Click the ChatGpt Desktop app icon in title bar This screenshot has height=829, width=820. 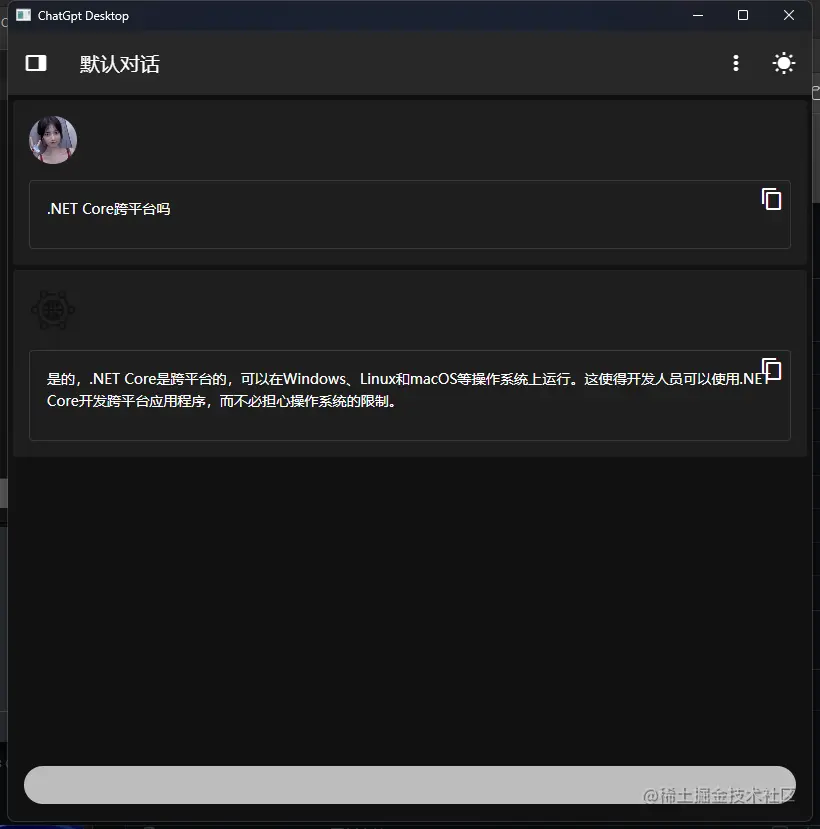[x=23, y=15]
